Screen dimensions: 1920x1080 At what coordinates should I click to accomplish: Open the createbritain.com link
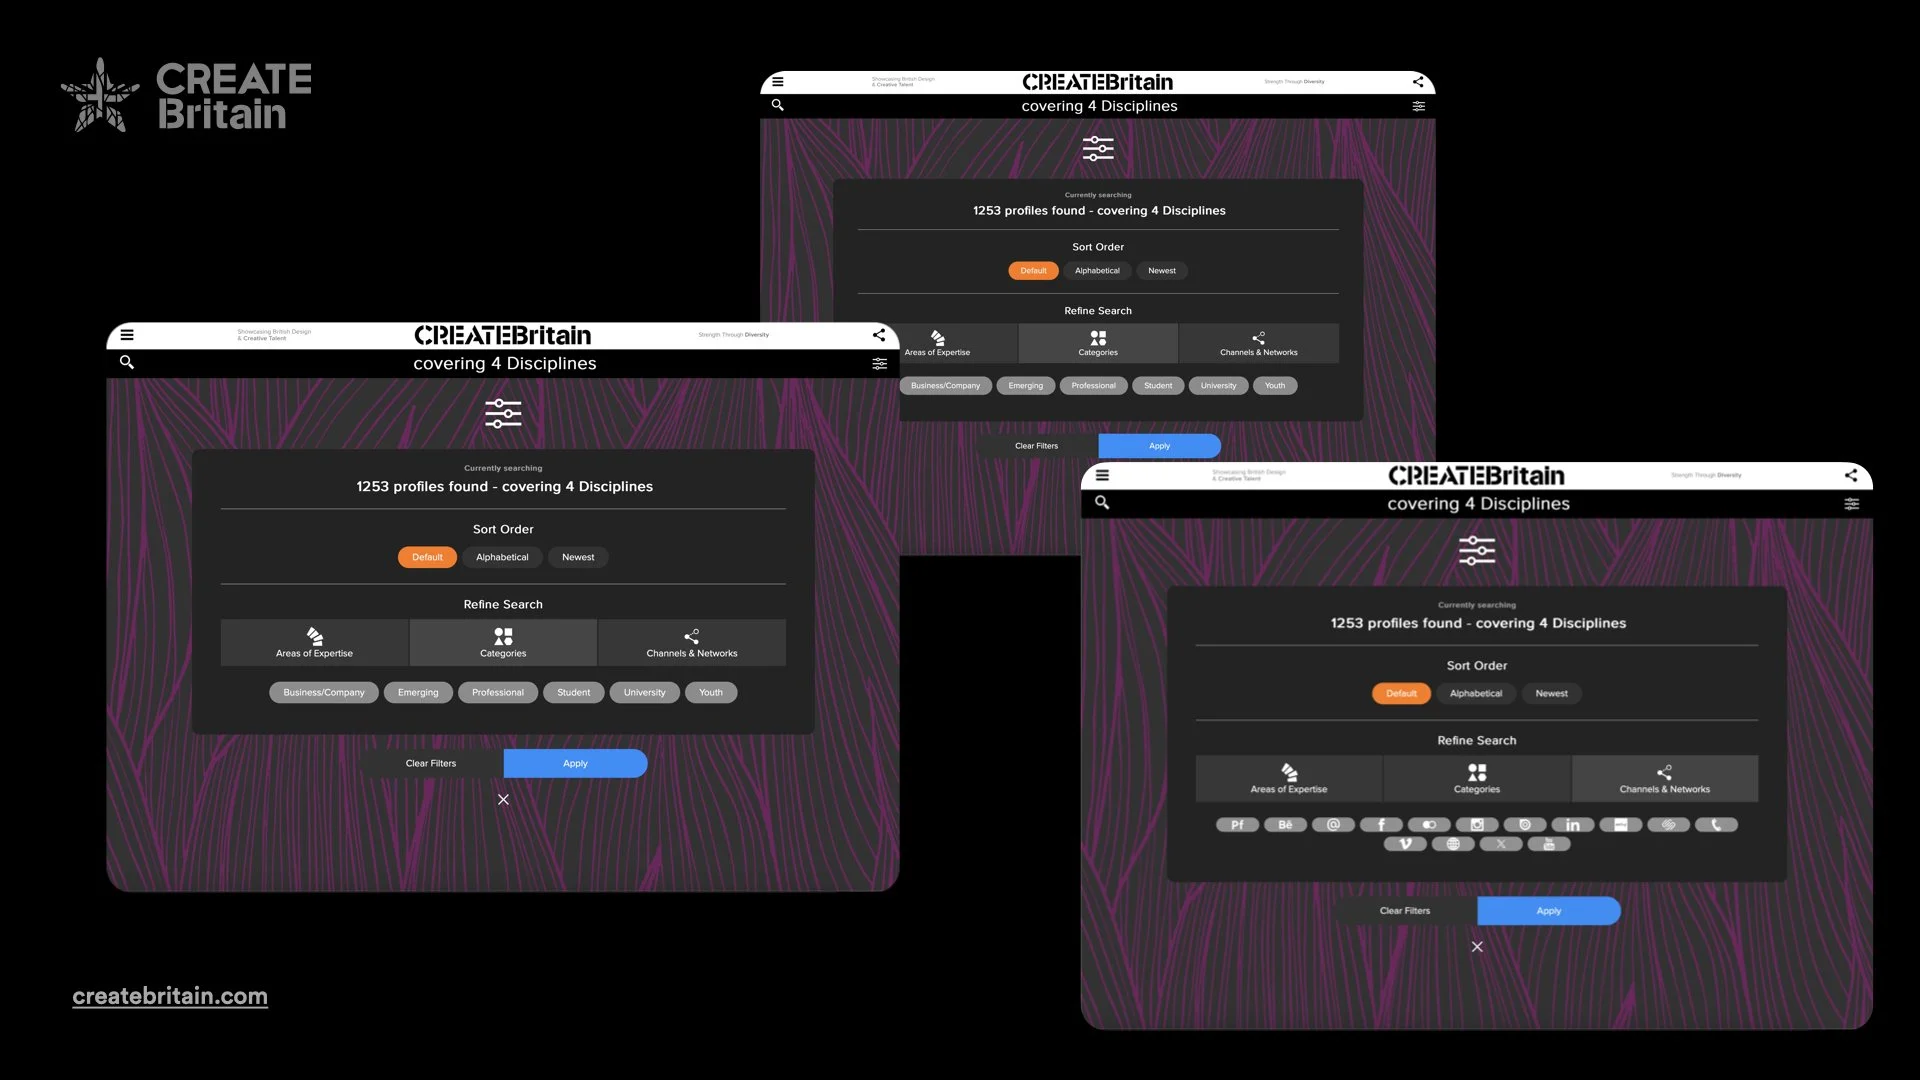(170, 996)
